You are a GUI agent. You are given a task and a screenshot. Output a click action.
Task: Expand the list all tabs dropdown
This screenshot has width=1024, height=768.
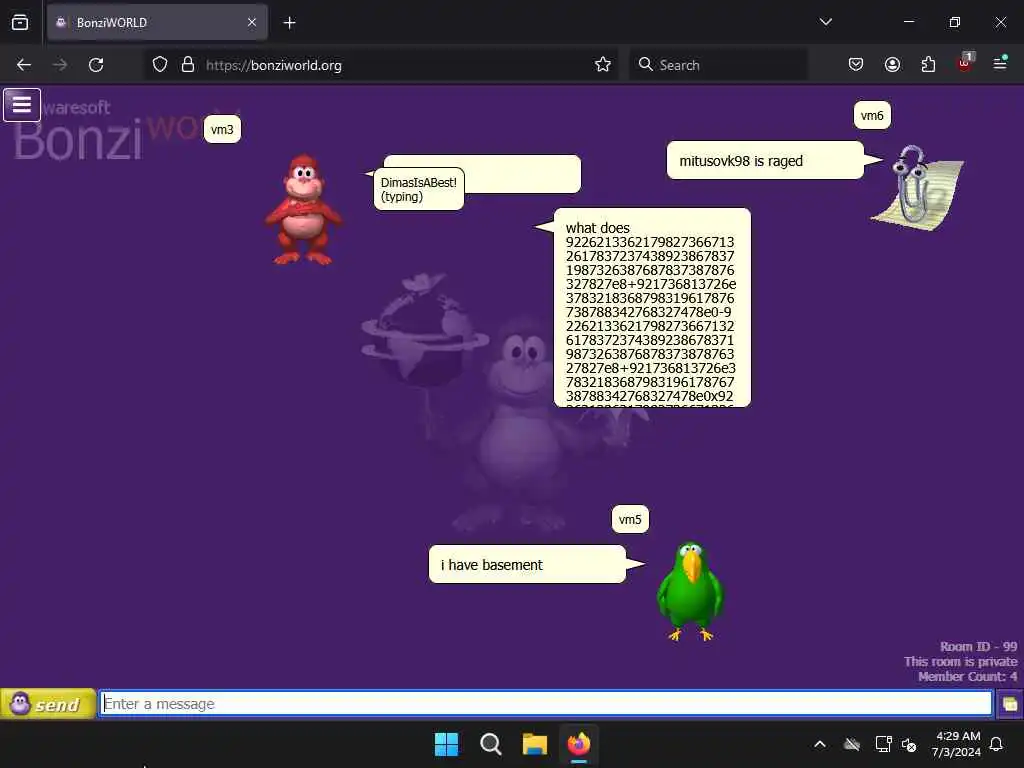tap(825, 22)
